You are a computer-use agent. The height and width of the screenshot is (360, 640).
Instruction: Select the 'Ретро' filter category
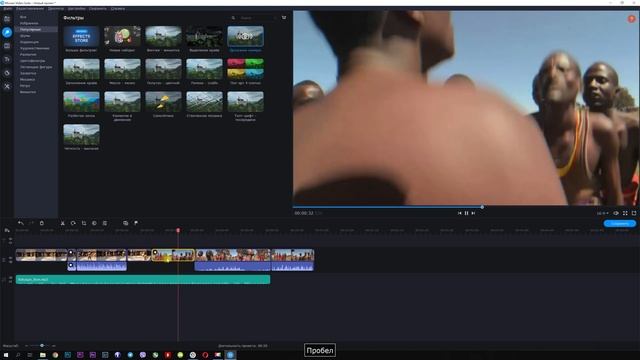click(x=25, y=86)
